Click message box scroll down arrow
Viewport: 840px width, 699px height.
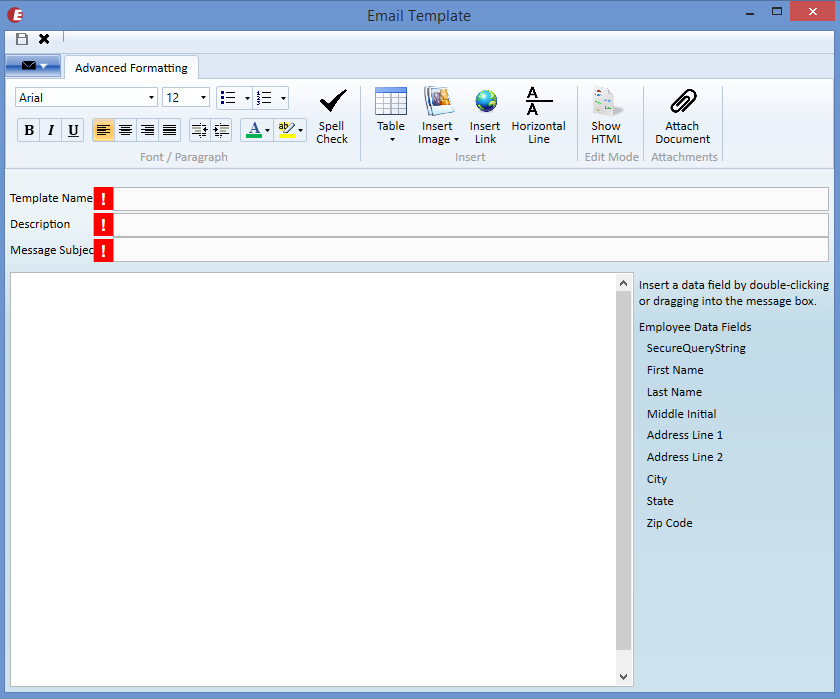623,677
